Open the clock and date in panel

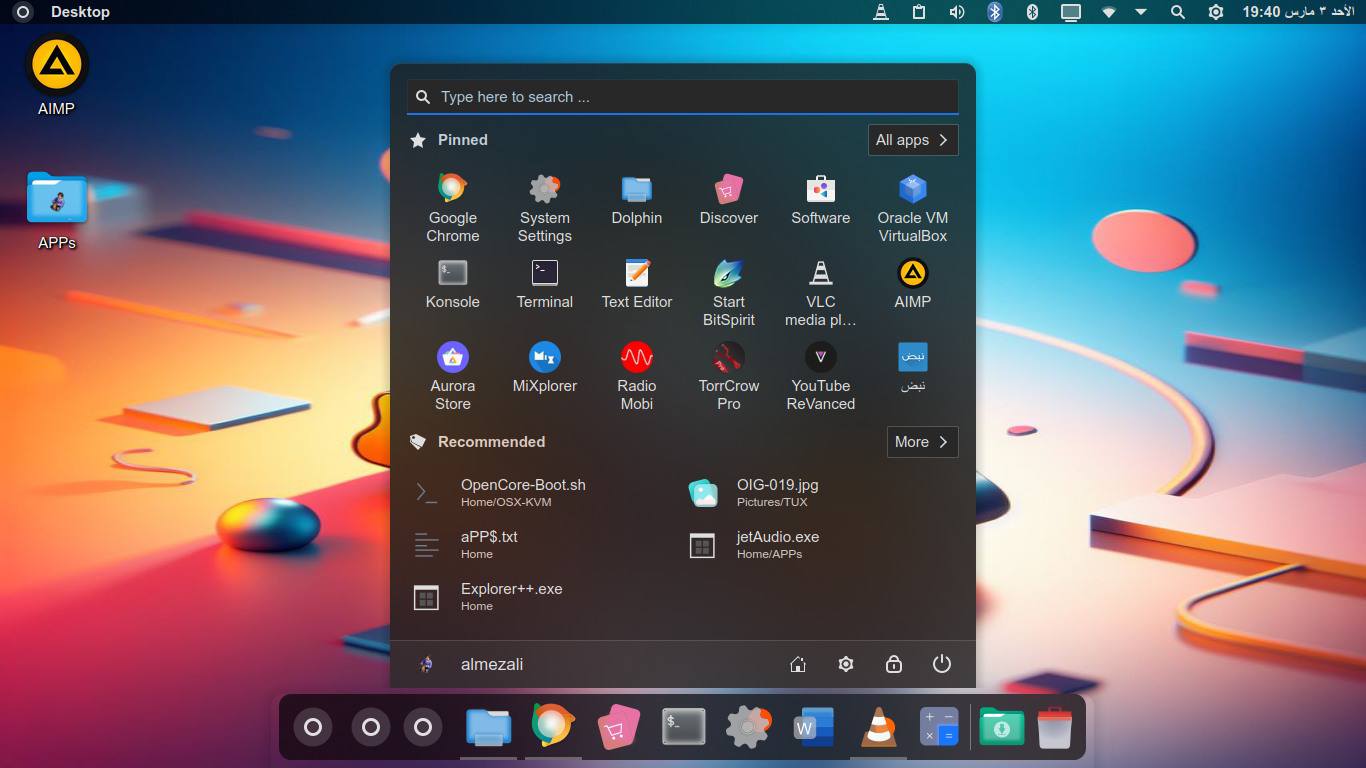click(1299, 12)
